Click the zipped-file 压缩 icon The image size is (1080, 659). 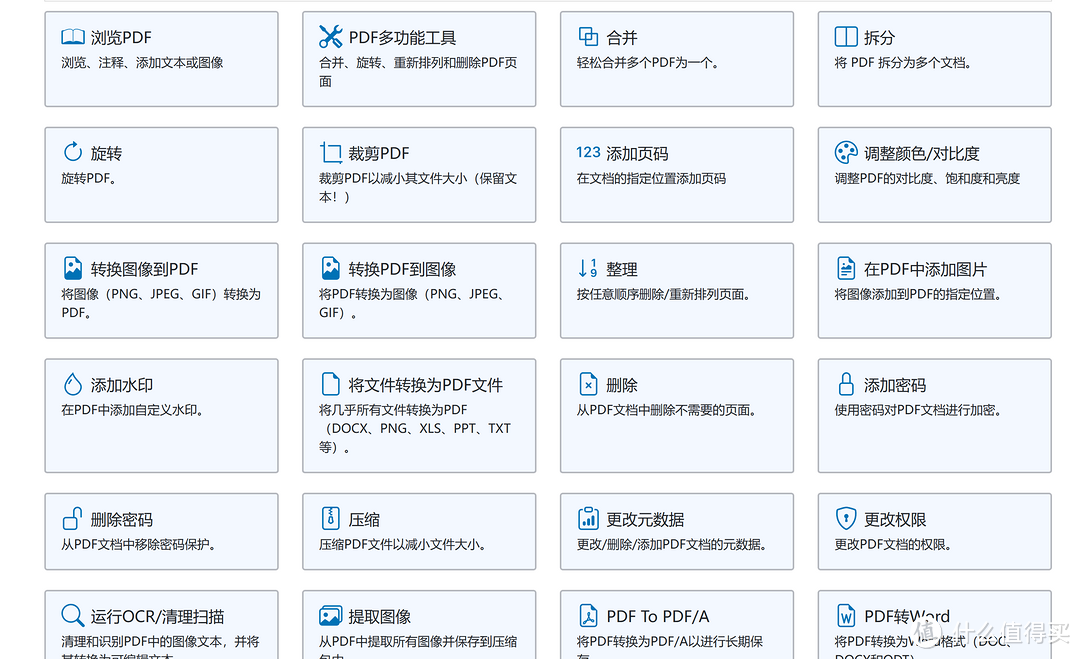point(331,518)
